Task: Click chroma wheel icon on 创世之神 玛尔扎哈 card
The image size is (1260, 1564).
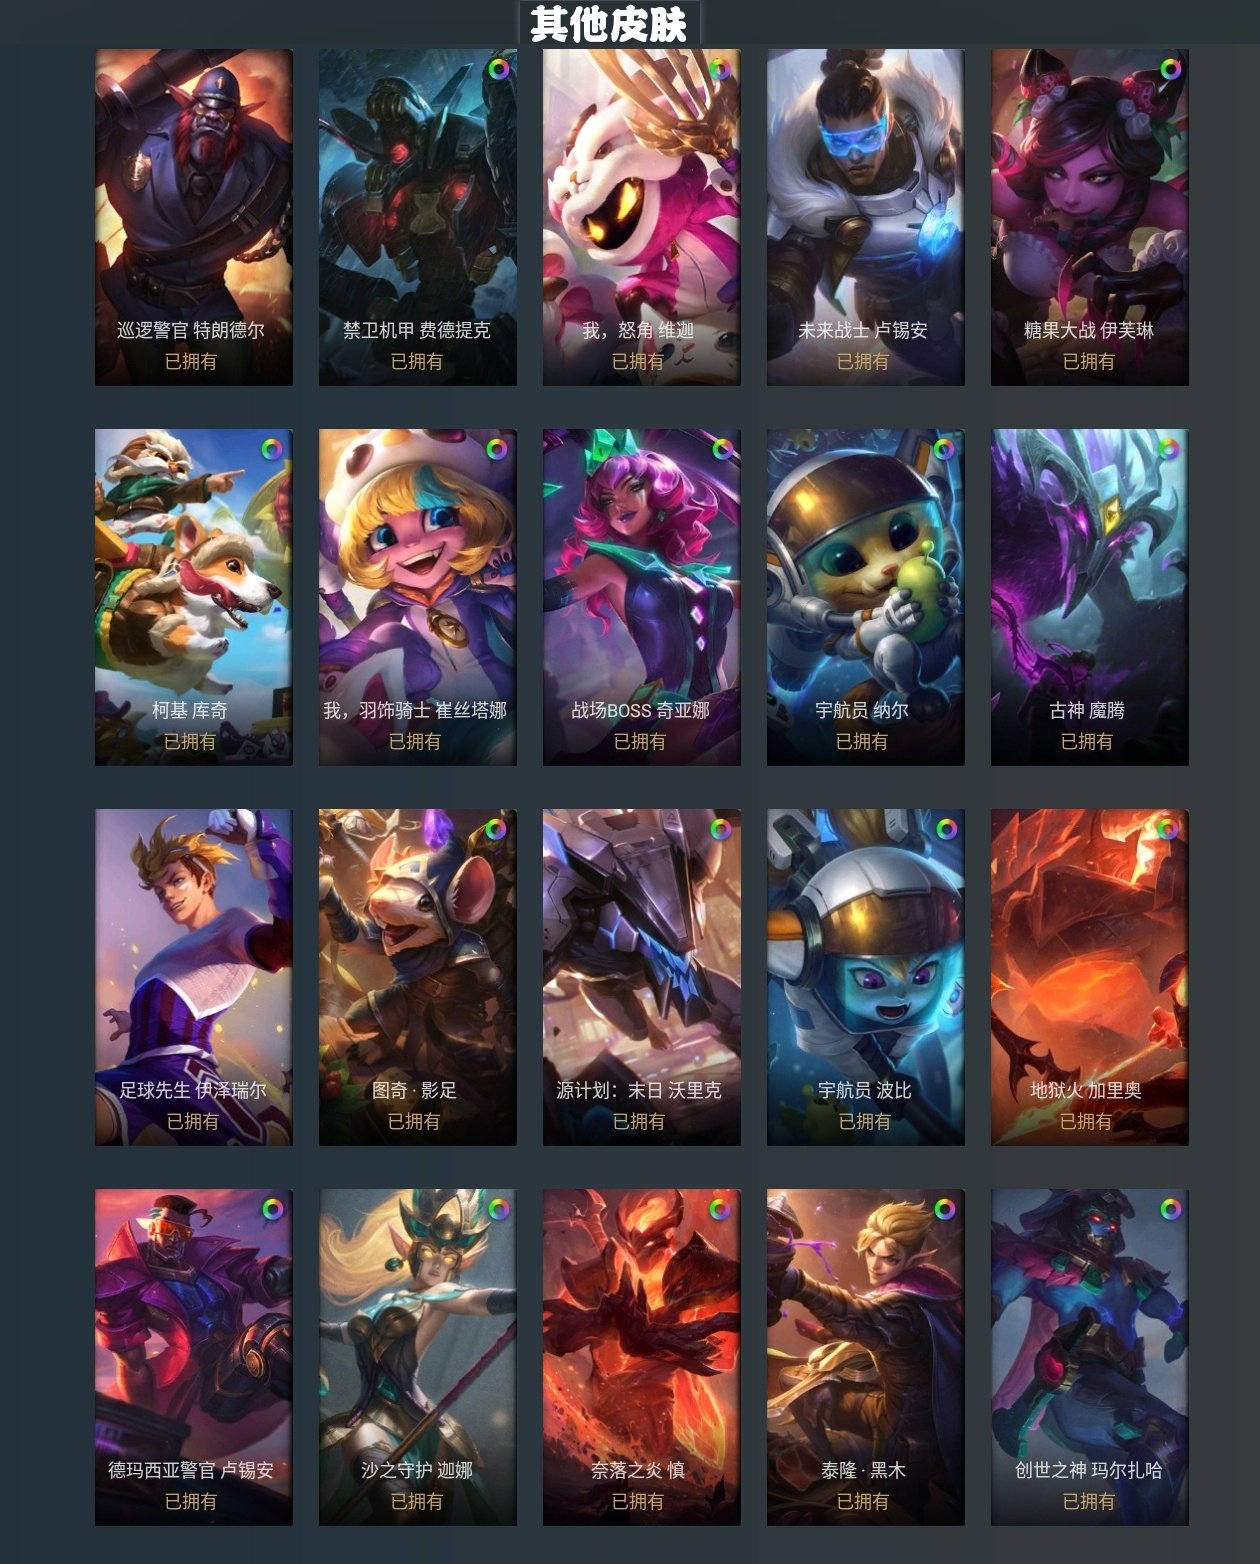Action: click(1170, 1209)
